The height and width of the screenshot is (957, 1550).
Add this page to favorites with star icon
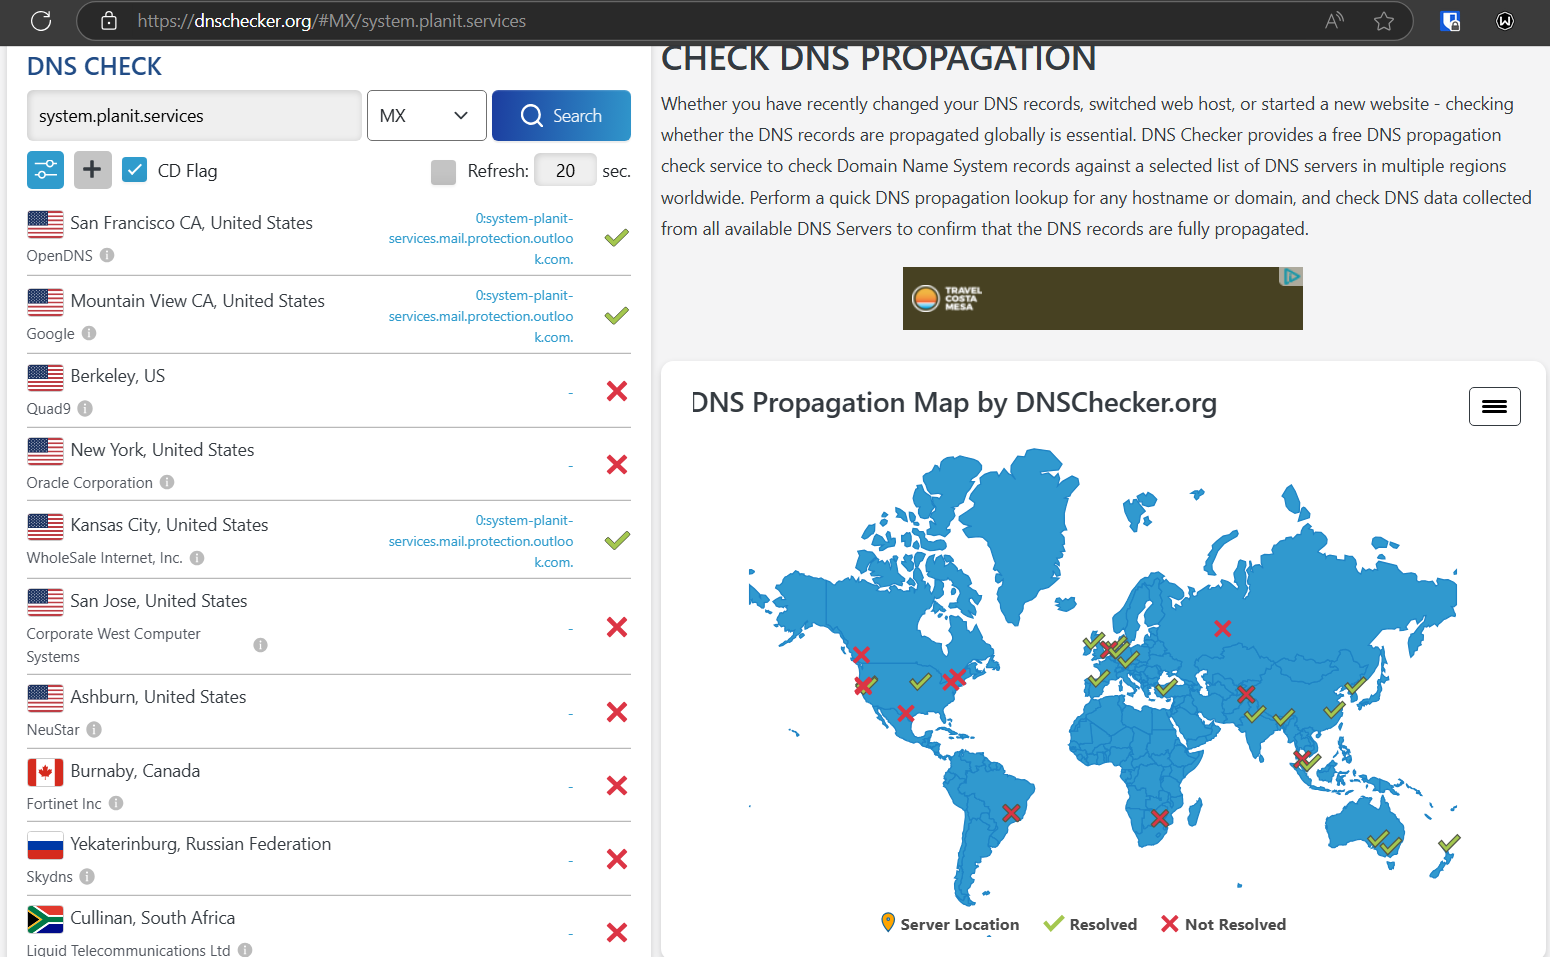(1384, 21)
